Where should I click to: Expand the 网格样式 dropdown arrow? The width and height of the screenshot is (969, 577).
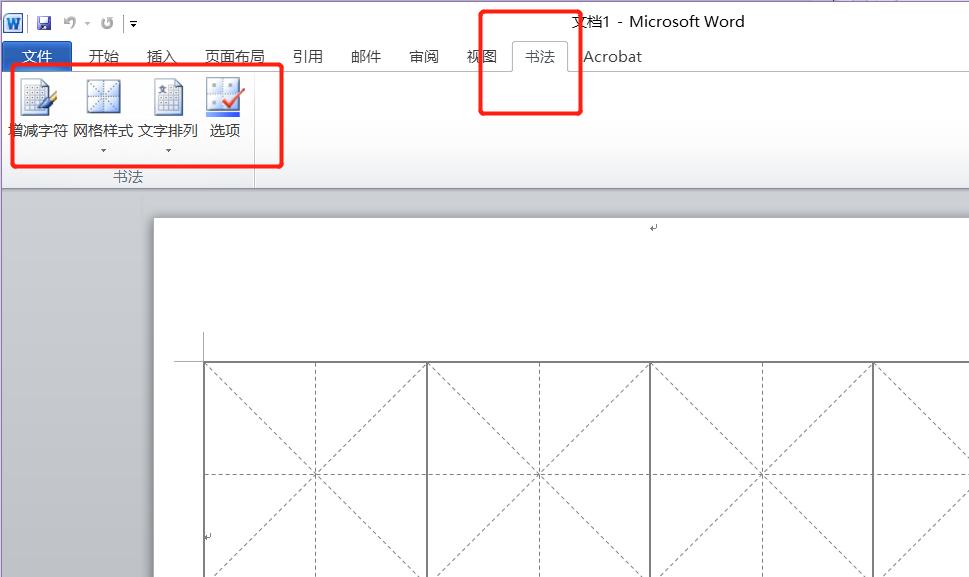(101, 148)
